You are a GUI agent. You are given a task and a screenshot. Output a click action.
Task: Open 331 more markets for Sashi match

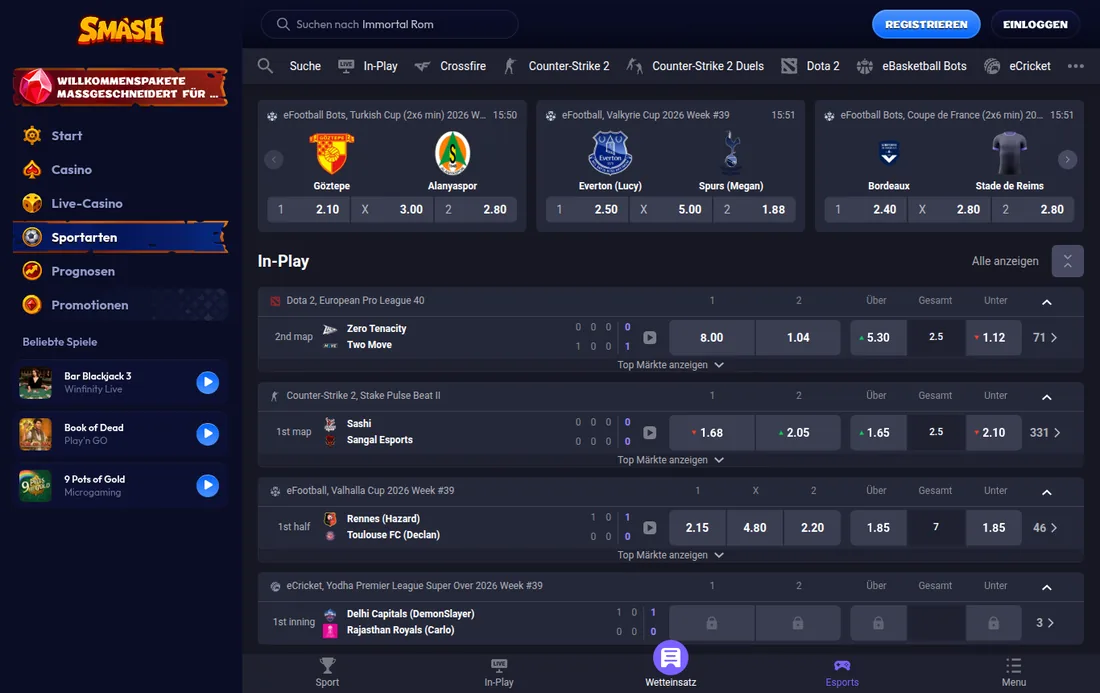pyautogui.click(x=1045, y=433)
